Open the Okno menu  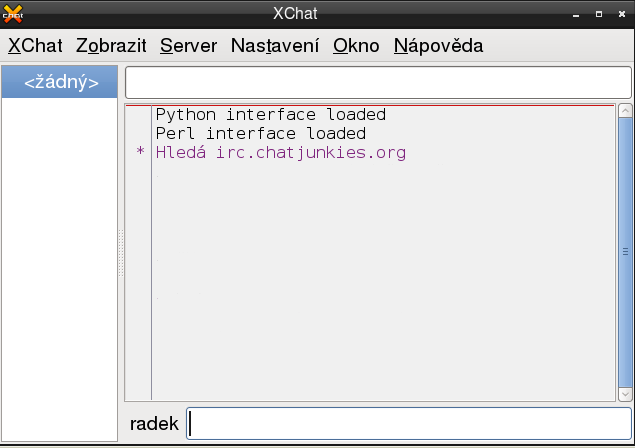click(357, 46)
